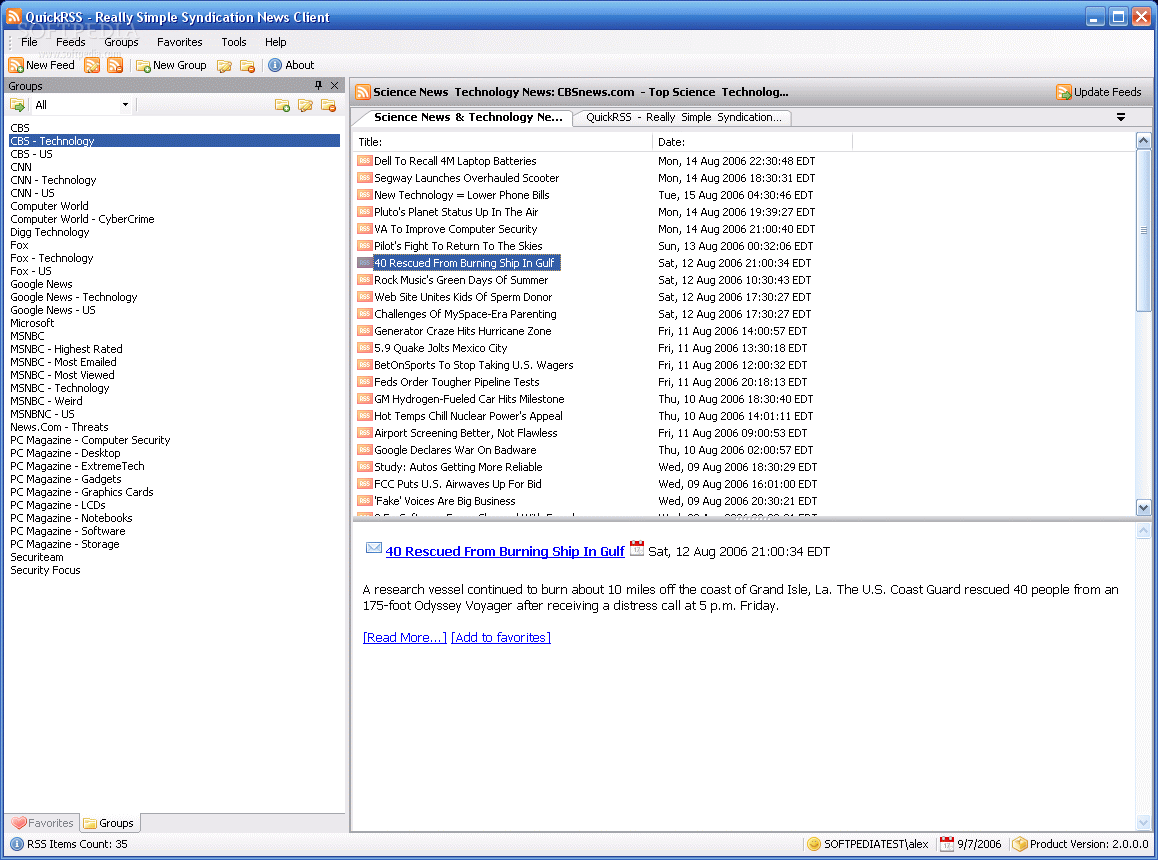Switch to the Favorites bottom tab
1158x860 pixels.
tap(43, 822)
